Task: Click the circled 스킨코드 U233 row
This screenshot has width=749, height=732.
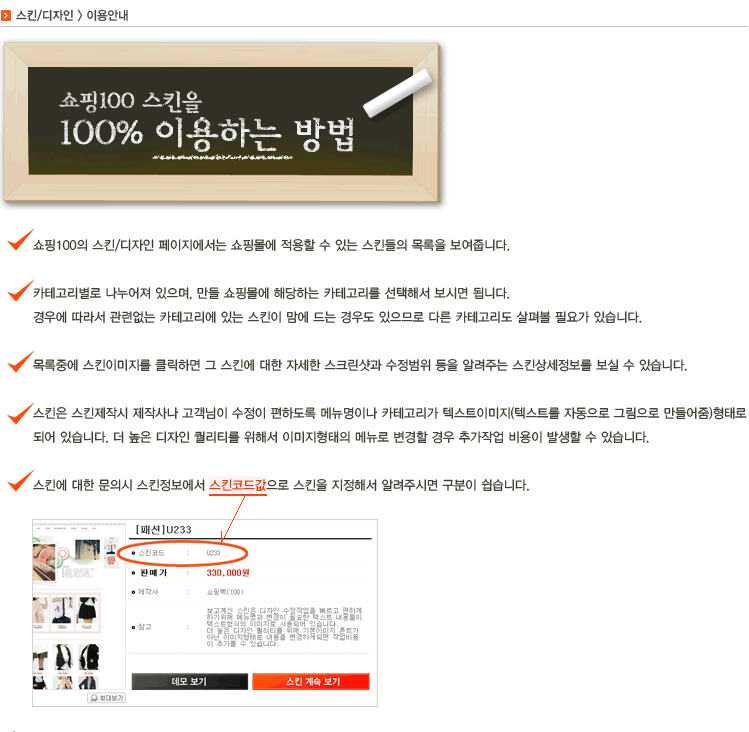Action: coord(182,553)
